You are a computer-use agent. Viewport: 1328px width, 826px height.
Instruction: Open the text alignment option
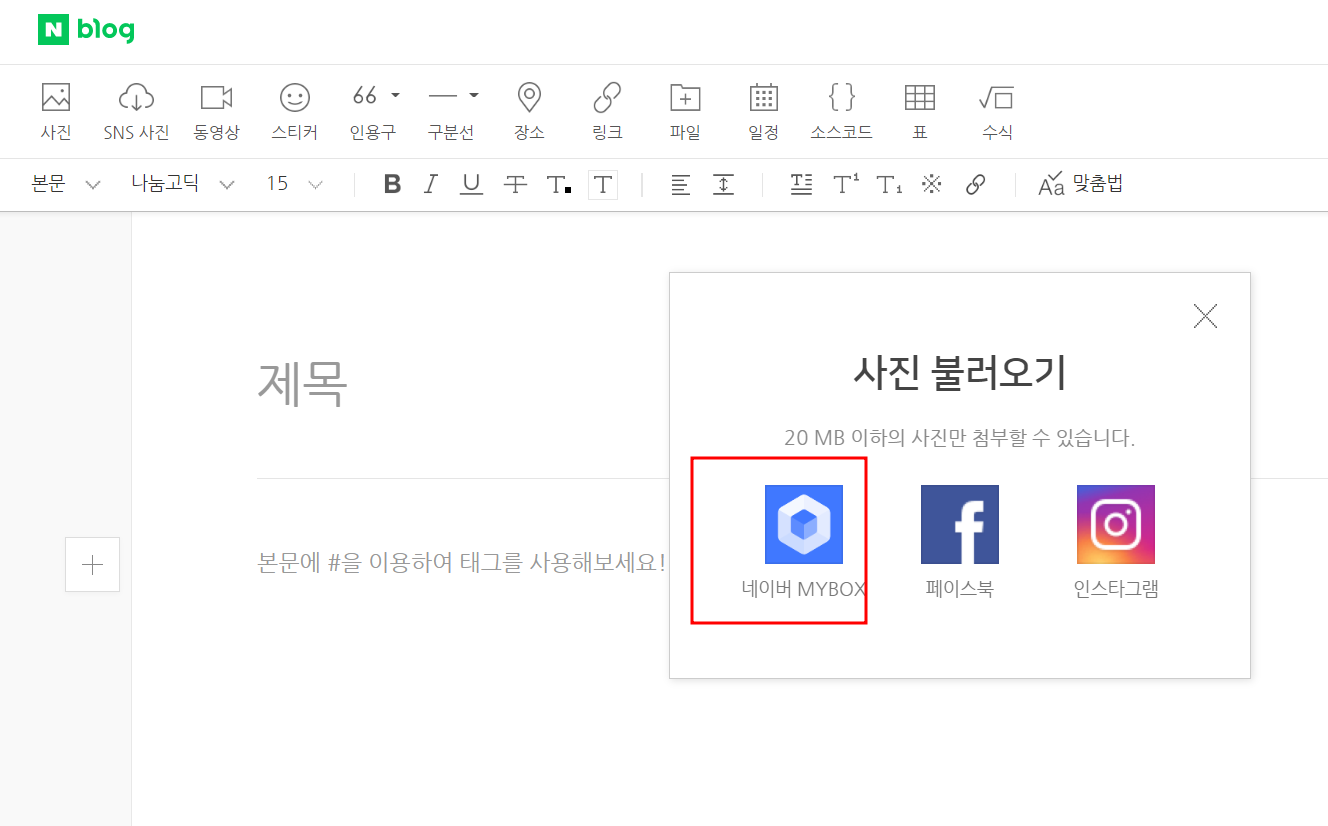(x=681, y=184)
